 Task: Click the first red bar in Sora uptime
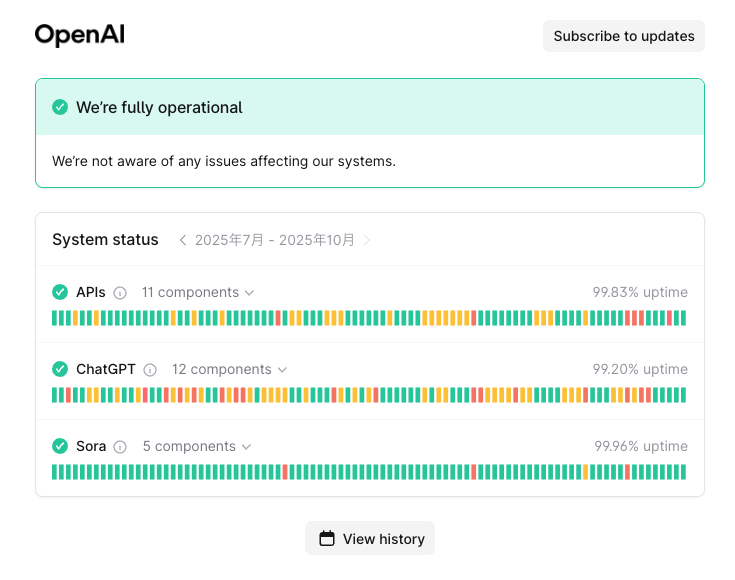(x=285, y=472)
